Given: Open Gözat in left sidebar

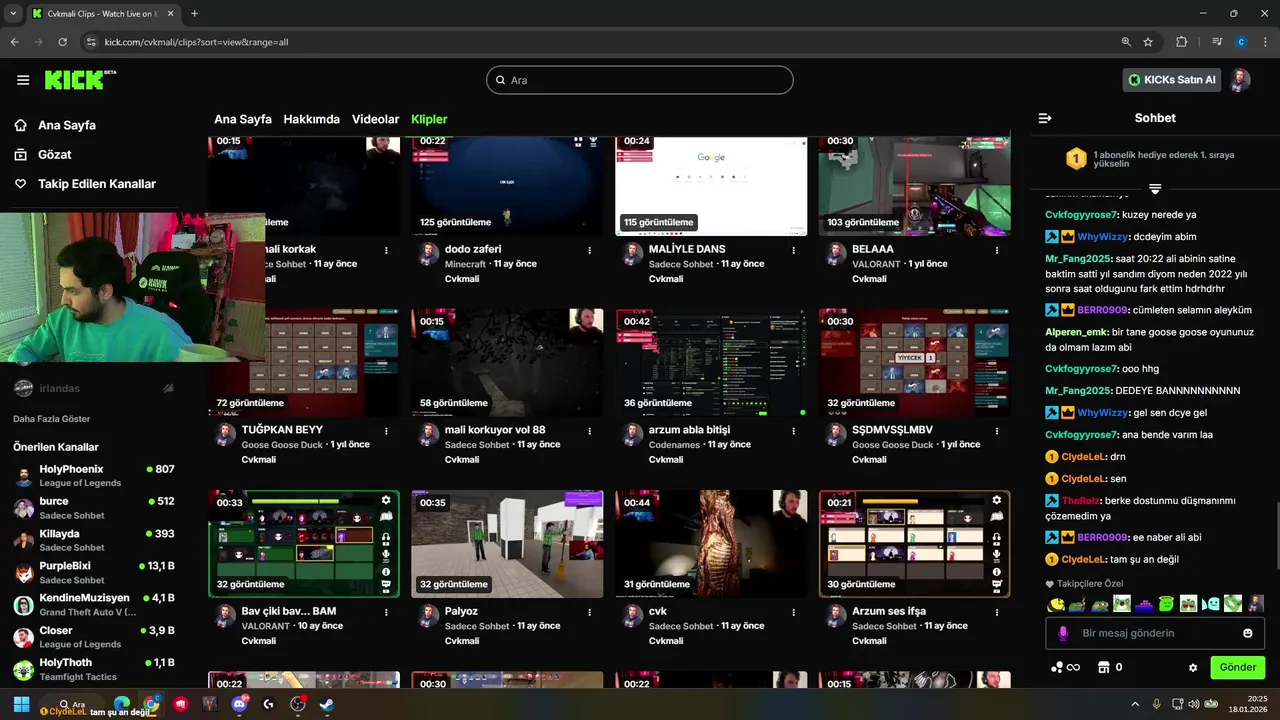Looking at the screenshot, I should point(54,154).
